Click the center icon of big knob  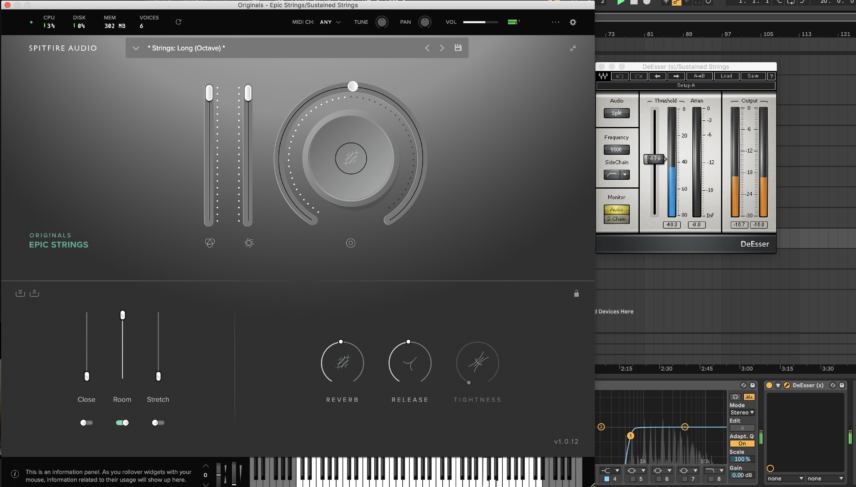[x=350, y=158]
